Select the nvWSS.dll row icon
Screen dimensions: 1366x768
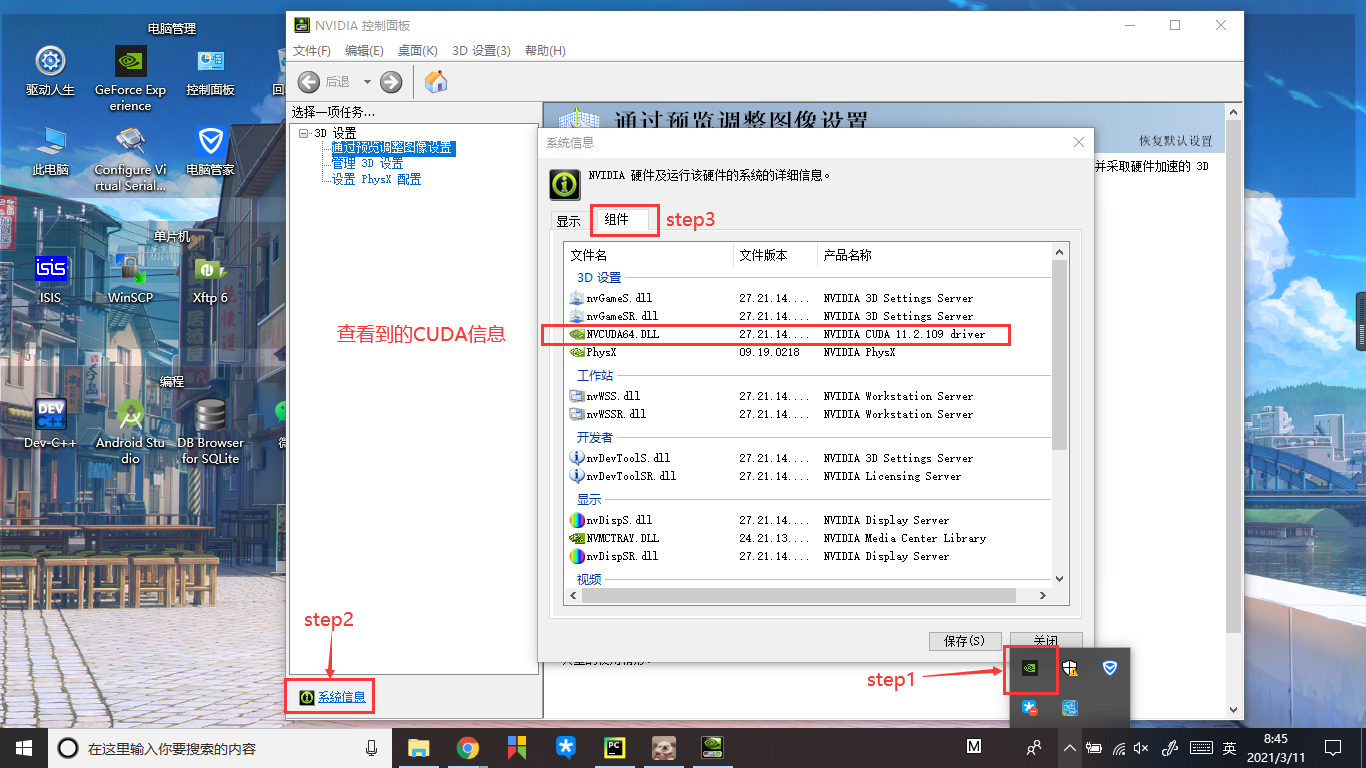(x=577, y=396)
